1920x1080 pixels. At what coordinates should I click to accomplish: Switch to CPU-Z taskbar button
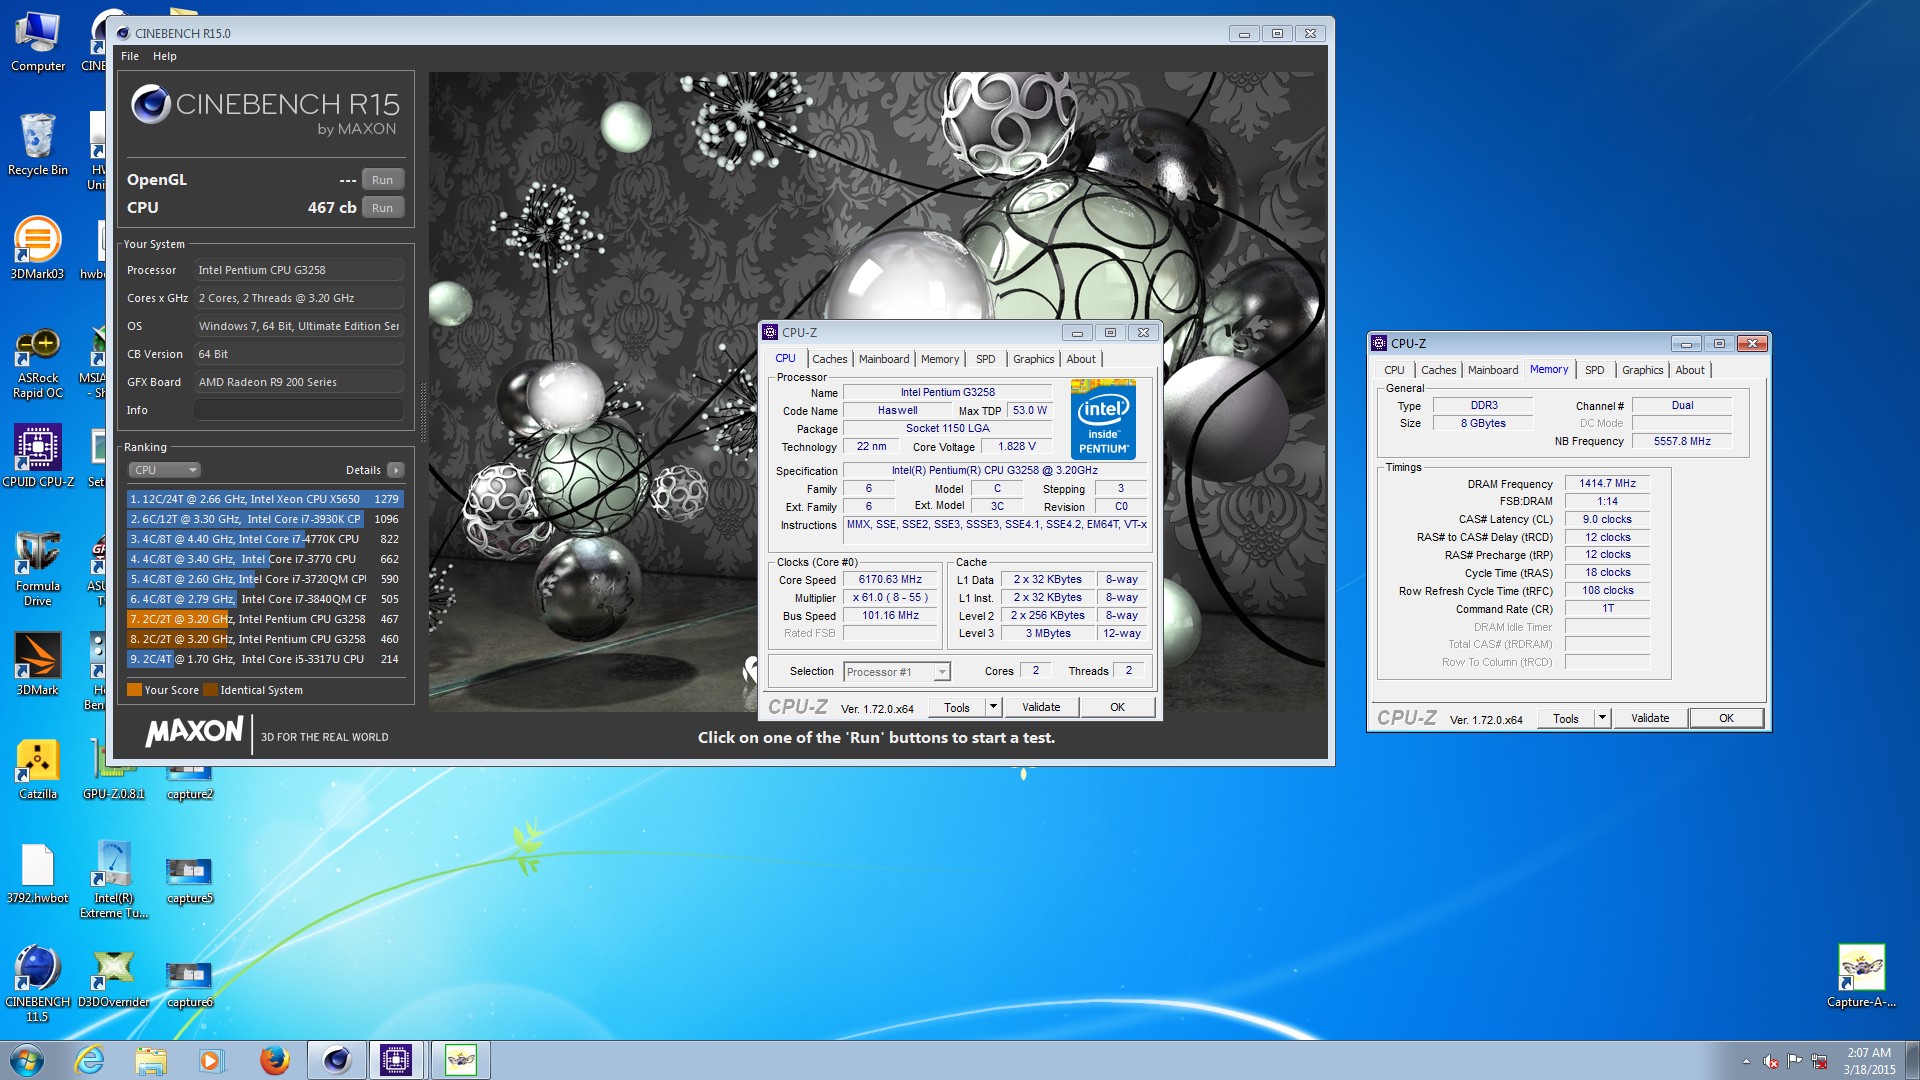point(396,1060)
